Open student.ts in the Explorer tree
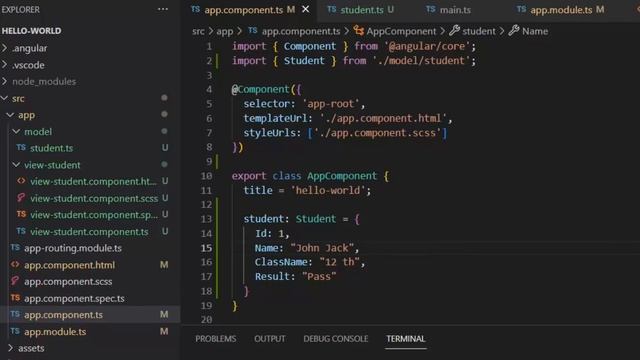Viewport: 640px width, 360px height. click(51, 148)
